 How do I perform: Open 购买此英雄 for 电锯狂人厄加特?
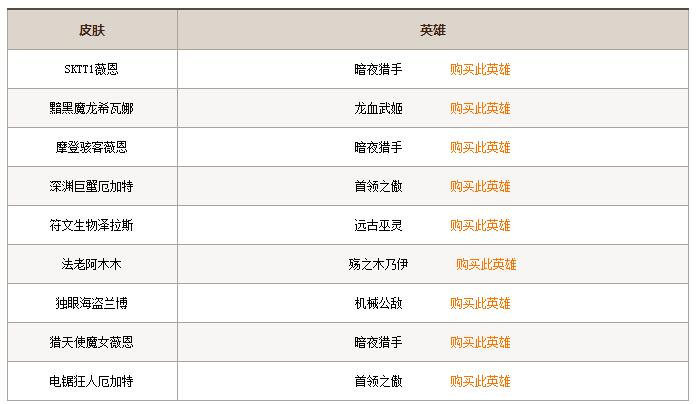480,381
